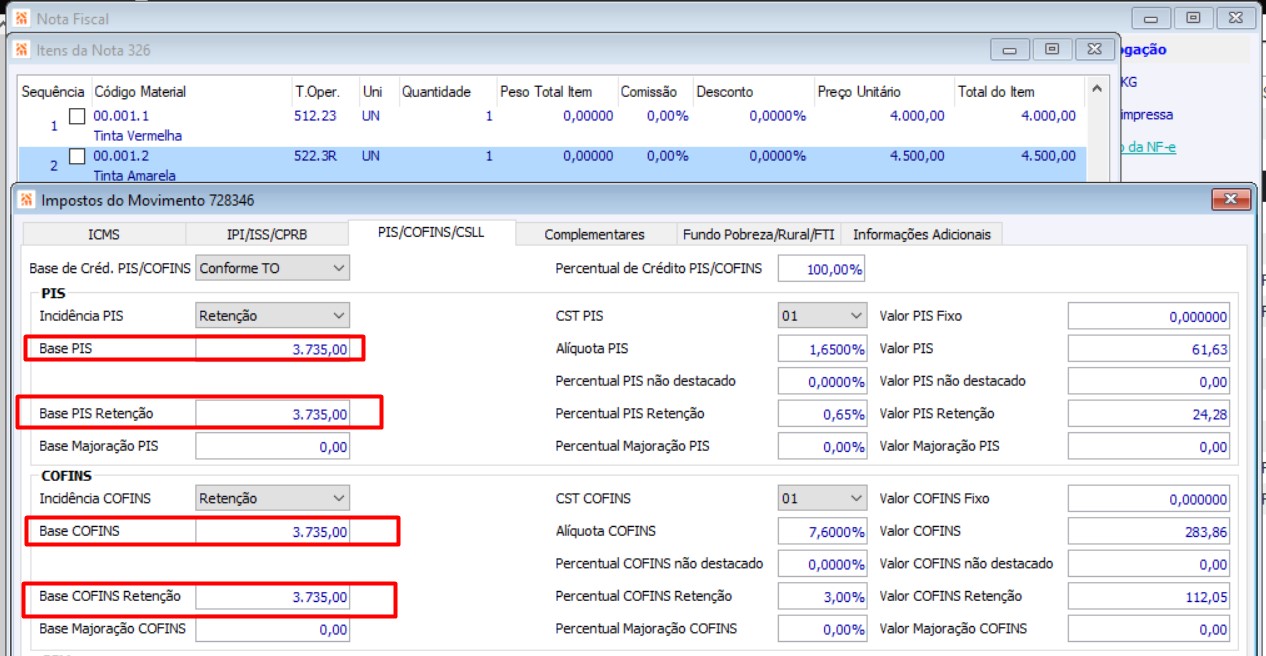Check the box for Tinta Amarela item
The height and width of the screenshot is (656, 1266).
pos(77,156)
